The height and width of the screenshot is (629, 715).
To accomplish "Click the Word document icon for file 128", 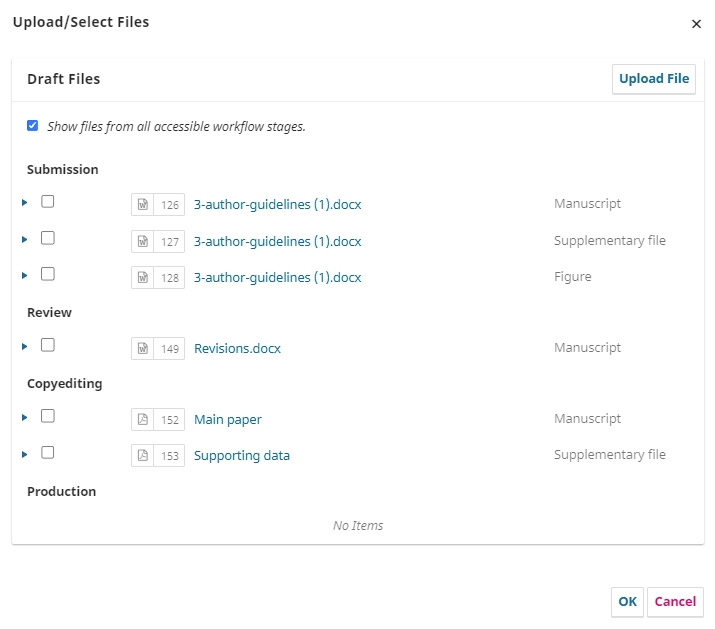I will tap(143, 278).
